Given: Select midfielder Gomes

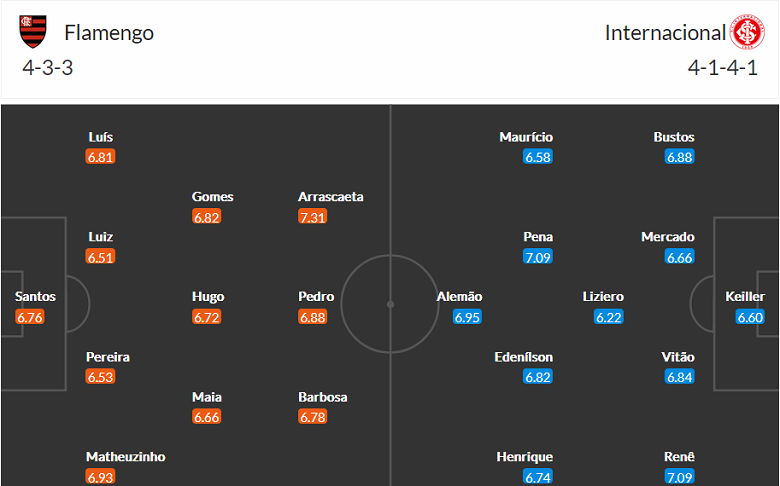Looking at the screenshot, I should pos(212,197).
